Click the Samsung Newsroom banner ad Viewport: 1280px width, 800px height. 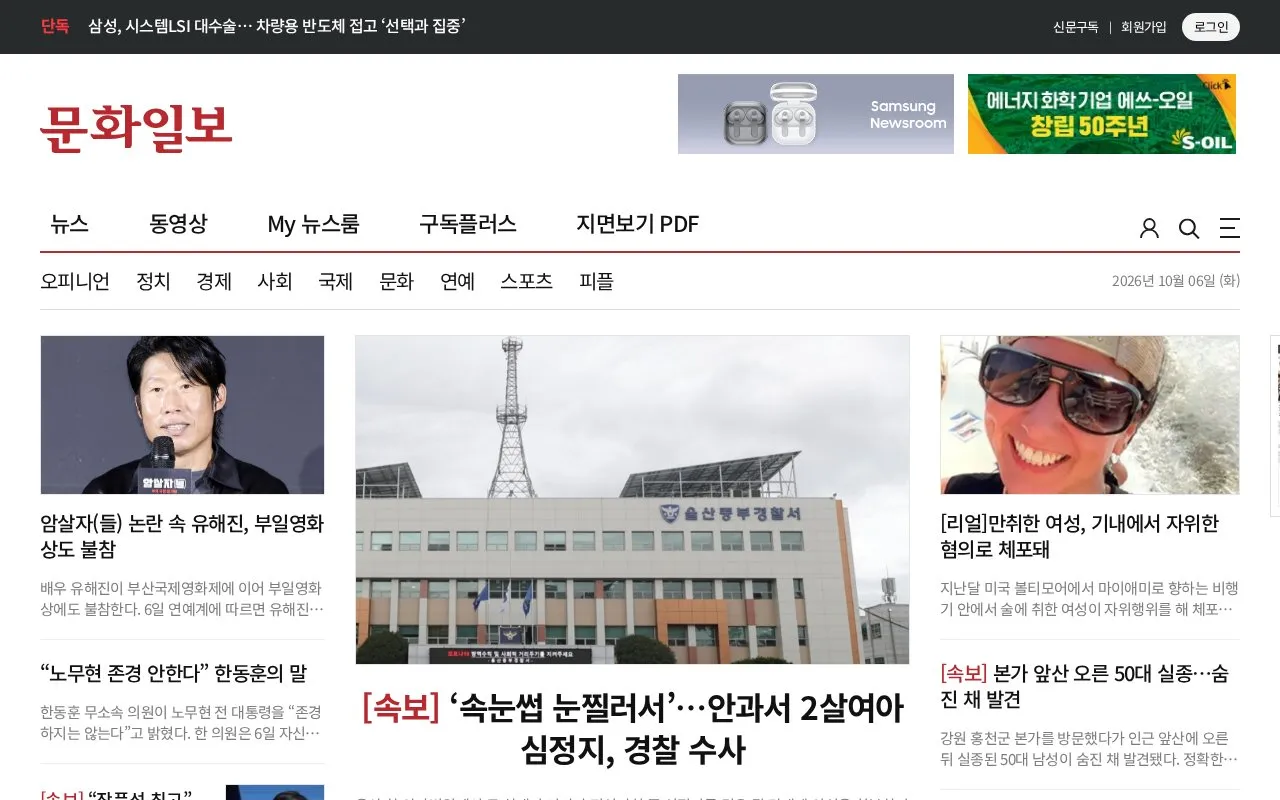(x=816, y=114)
